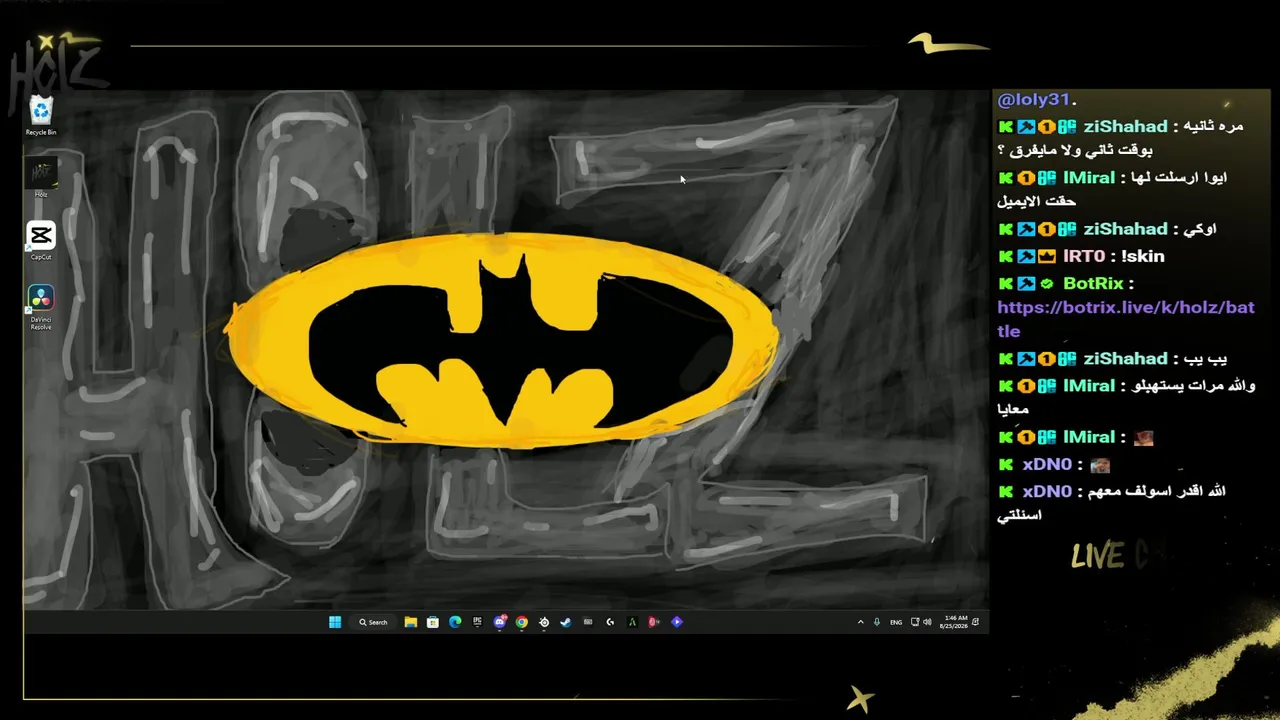Open SteelSeries app on the taskbar

[544, 622]
